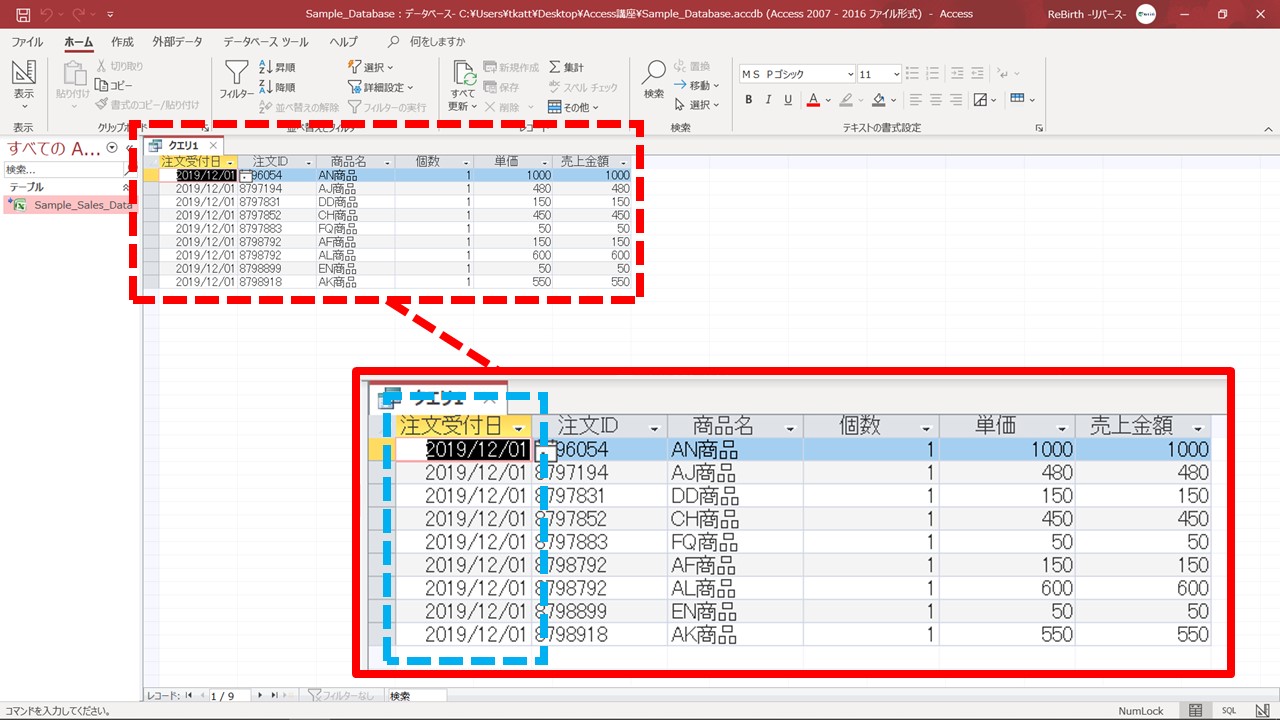Go to next record in navigation bar
Screen dimensions: 1280x720
pyautogui.click(x=260, y=695)
